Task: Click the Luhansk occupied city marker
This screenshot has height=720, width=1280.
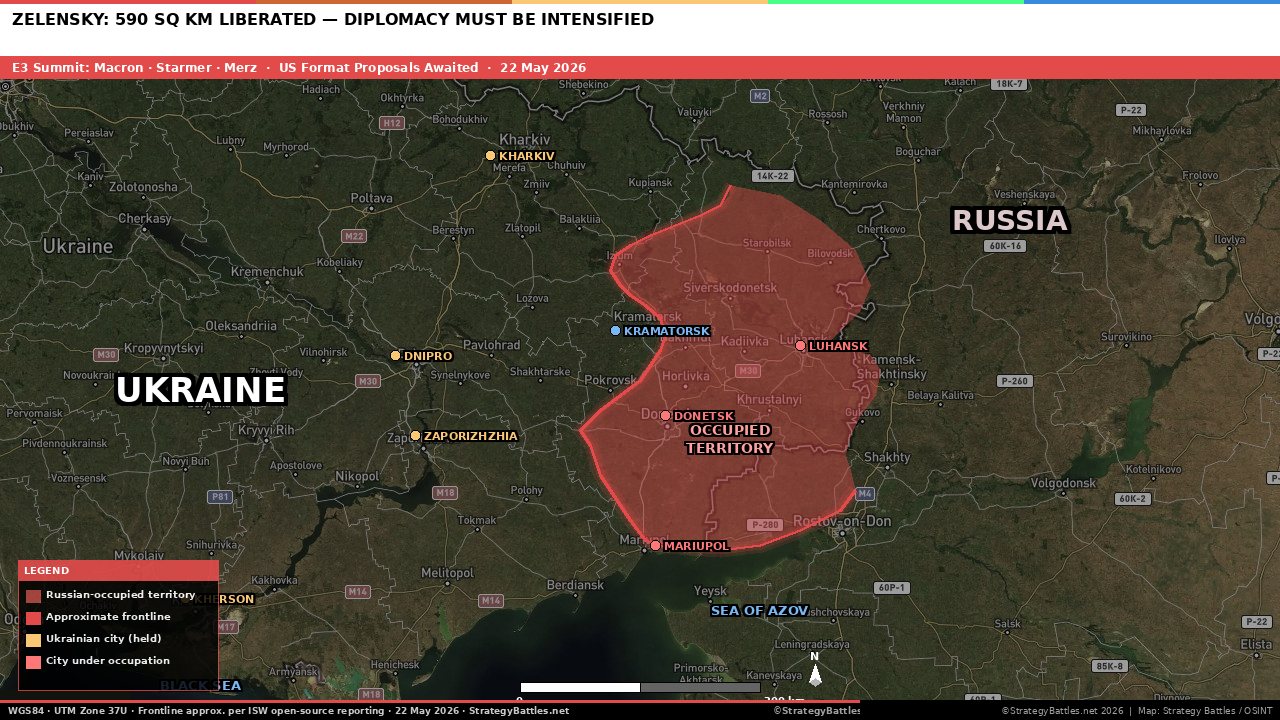Action: point(800,346)
